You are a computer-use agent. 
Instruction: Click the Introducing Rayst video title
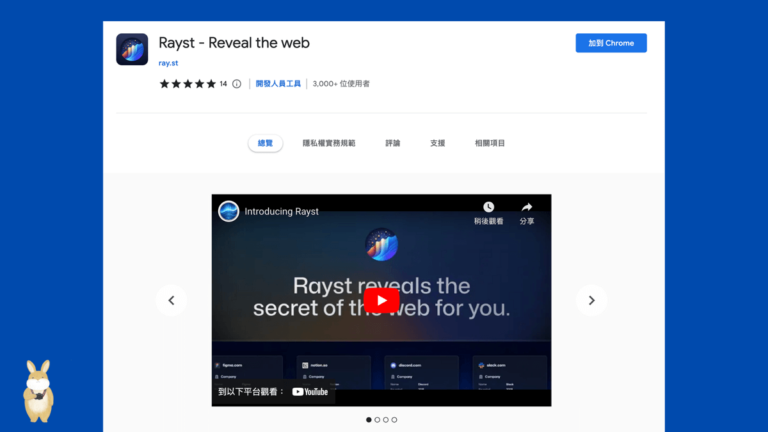pyautogui.click(x=282, y=212)
